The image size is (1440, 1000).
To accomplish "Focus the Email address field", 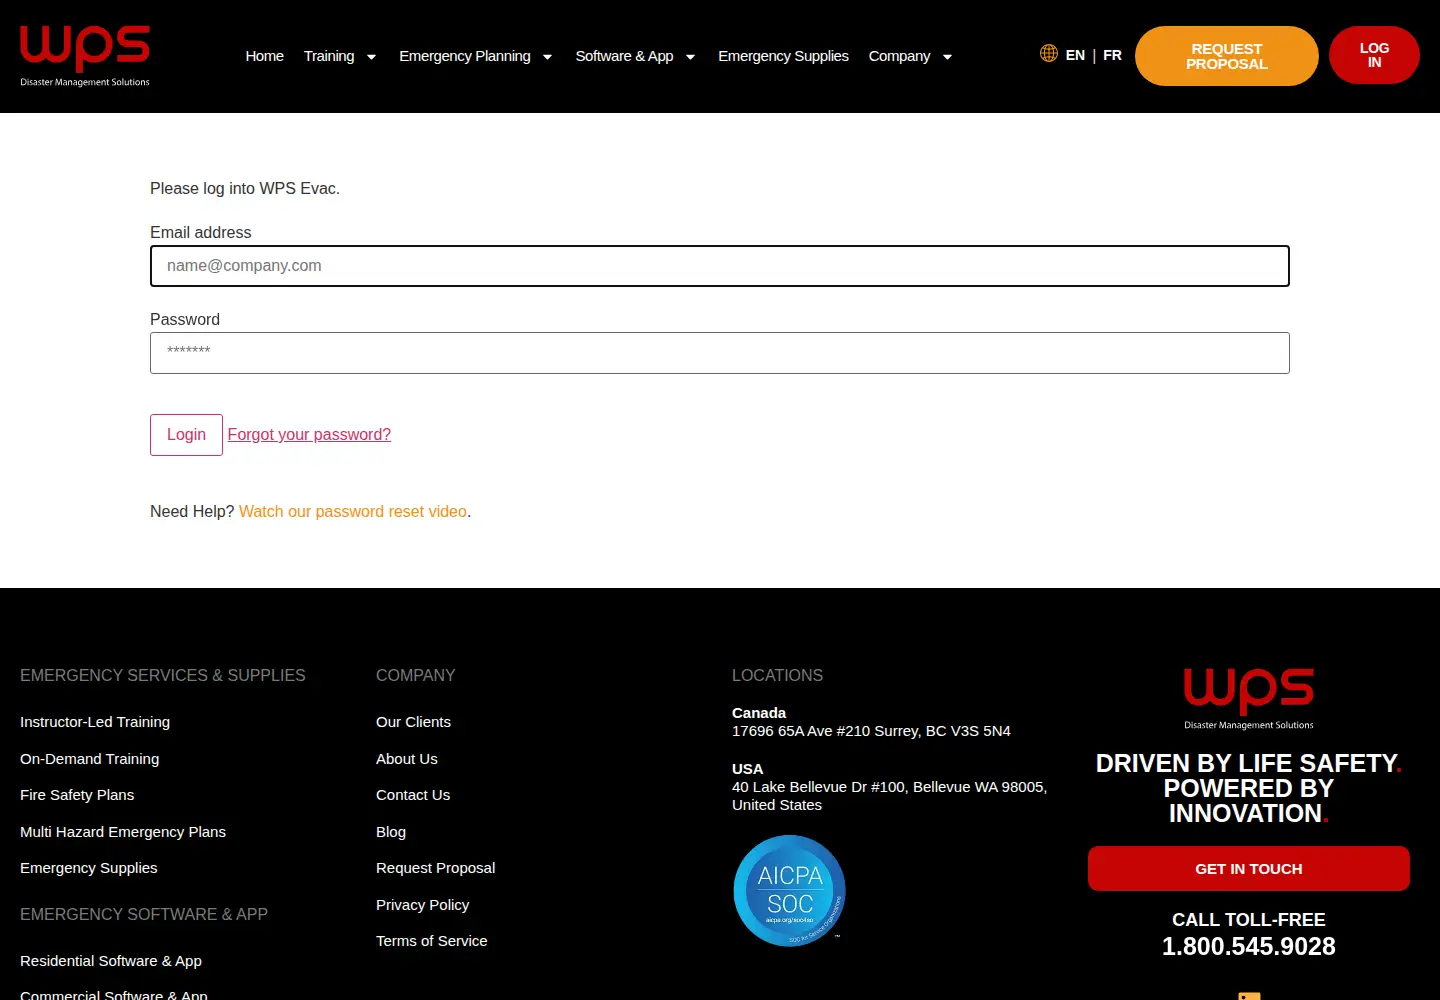I will coord(720,266).
